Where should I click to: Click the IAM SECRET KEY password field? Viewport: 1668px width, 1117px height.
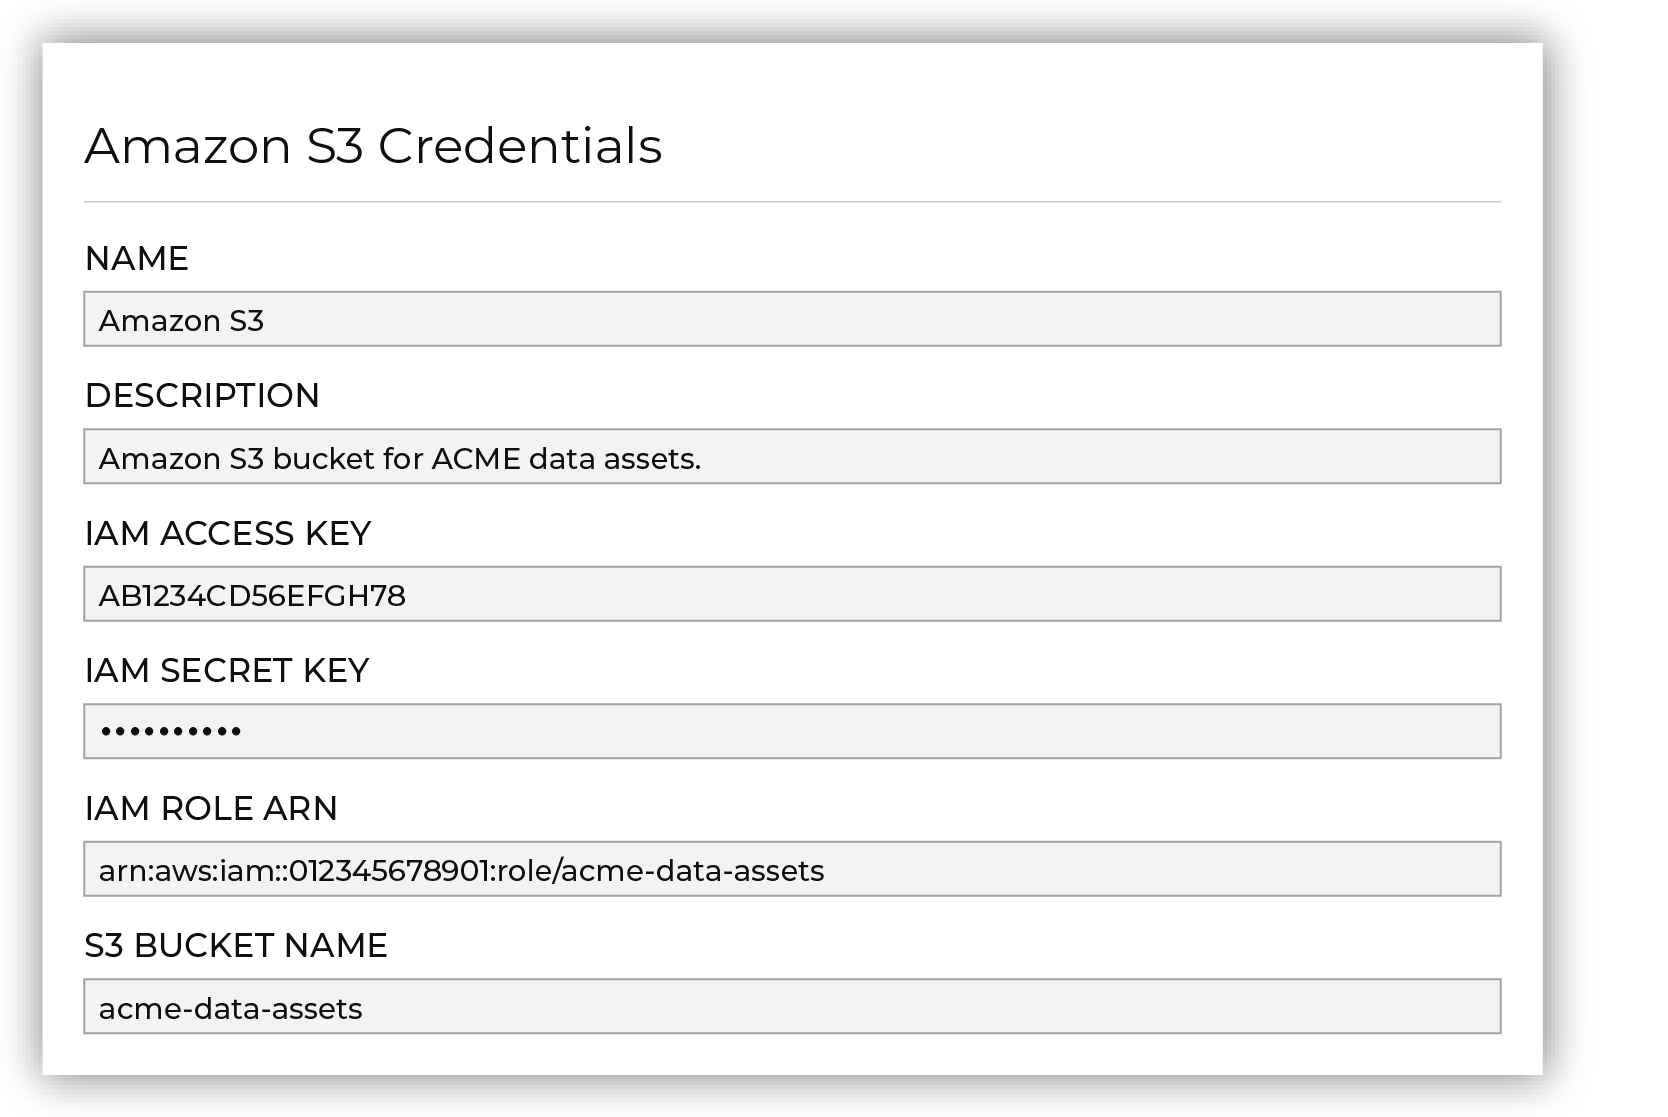(792, 731)
